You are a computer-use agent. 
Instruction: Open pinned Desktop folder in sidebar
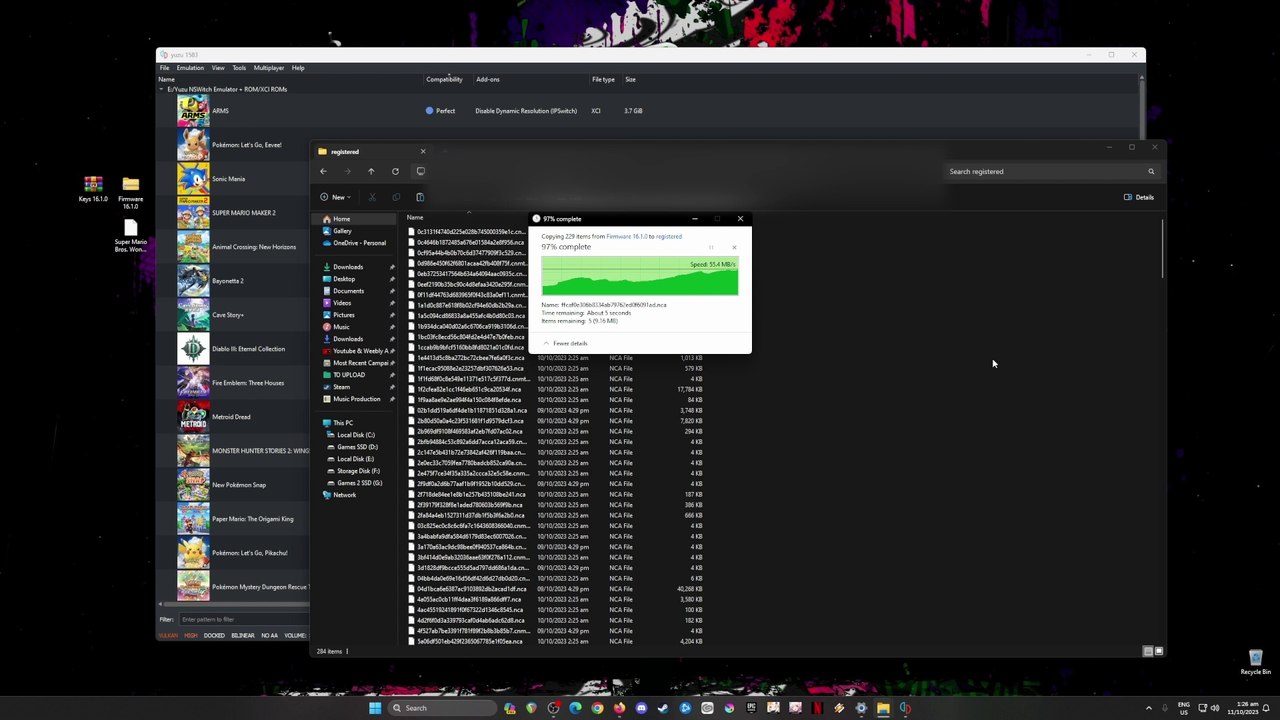[x=344, y=279]
